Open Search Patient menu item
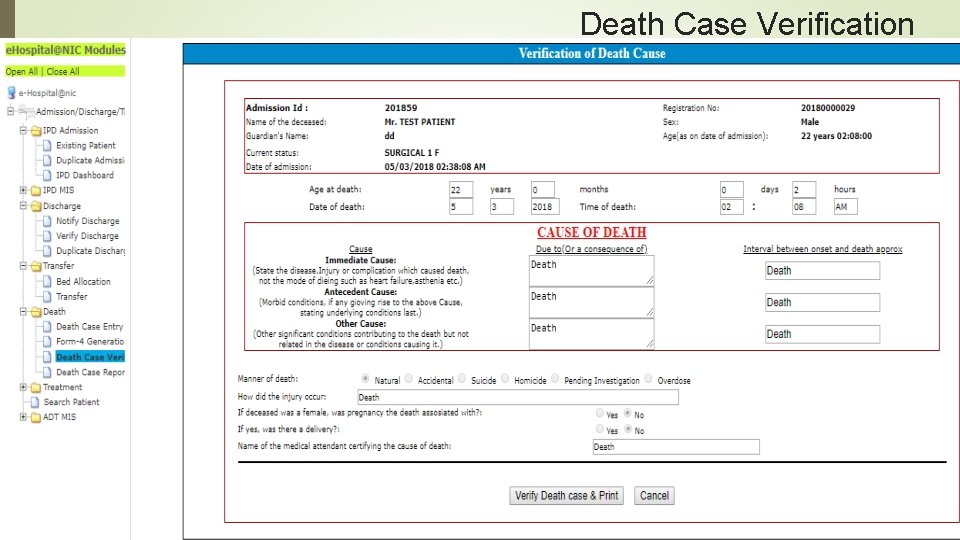 71,402
